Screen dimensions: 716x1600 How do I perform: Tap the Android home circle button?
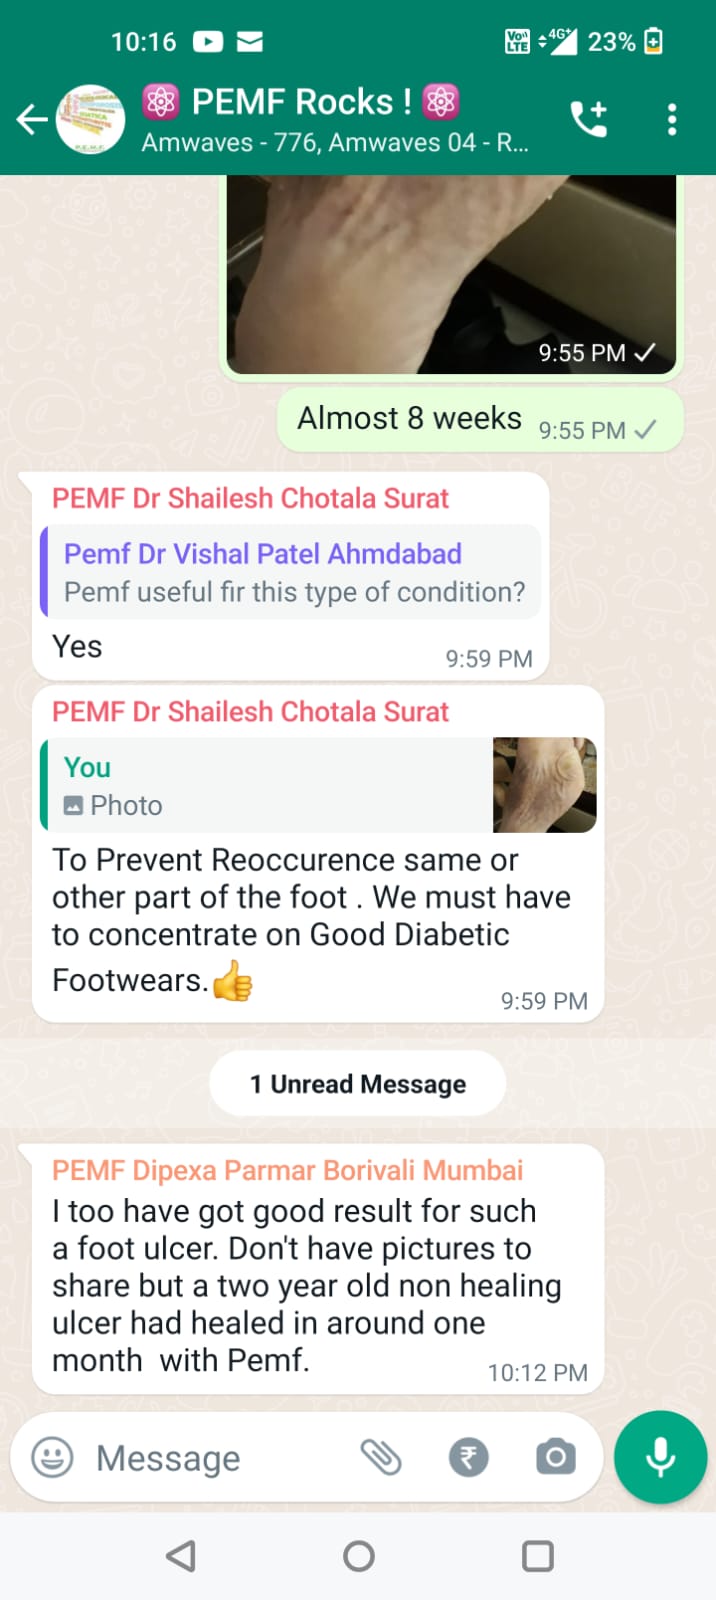click(358, 1556)
